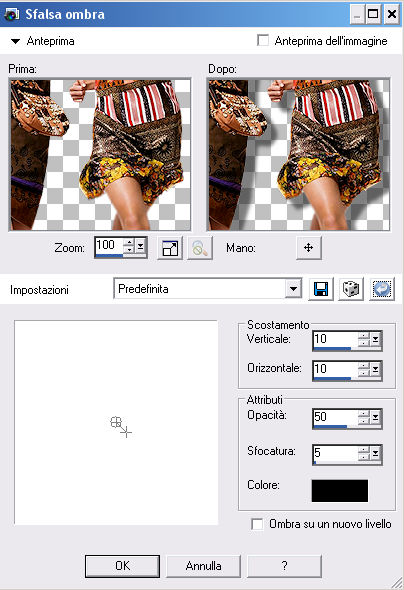The image size is (404, 590).
Task: Open the Opacità value slider dropdown
Action: [375, 417]
